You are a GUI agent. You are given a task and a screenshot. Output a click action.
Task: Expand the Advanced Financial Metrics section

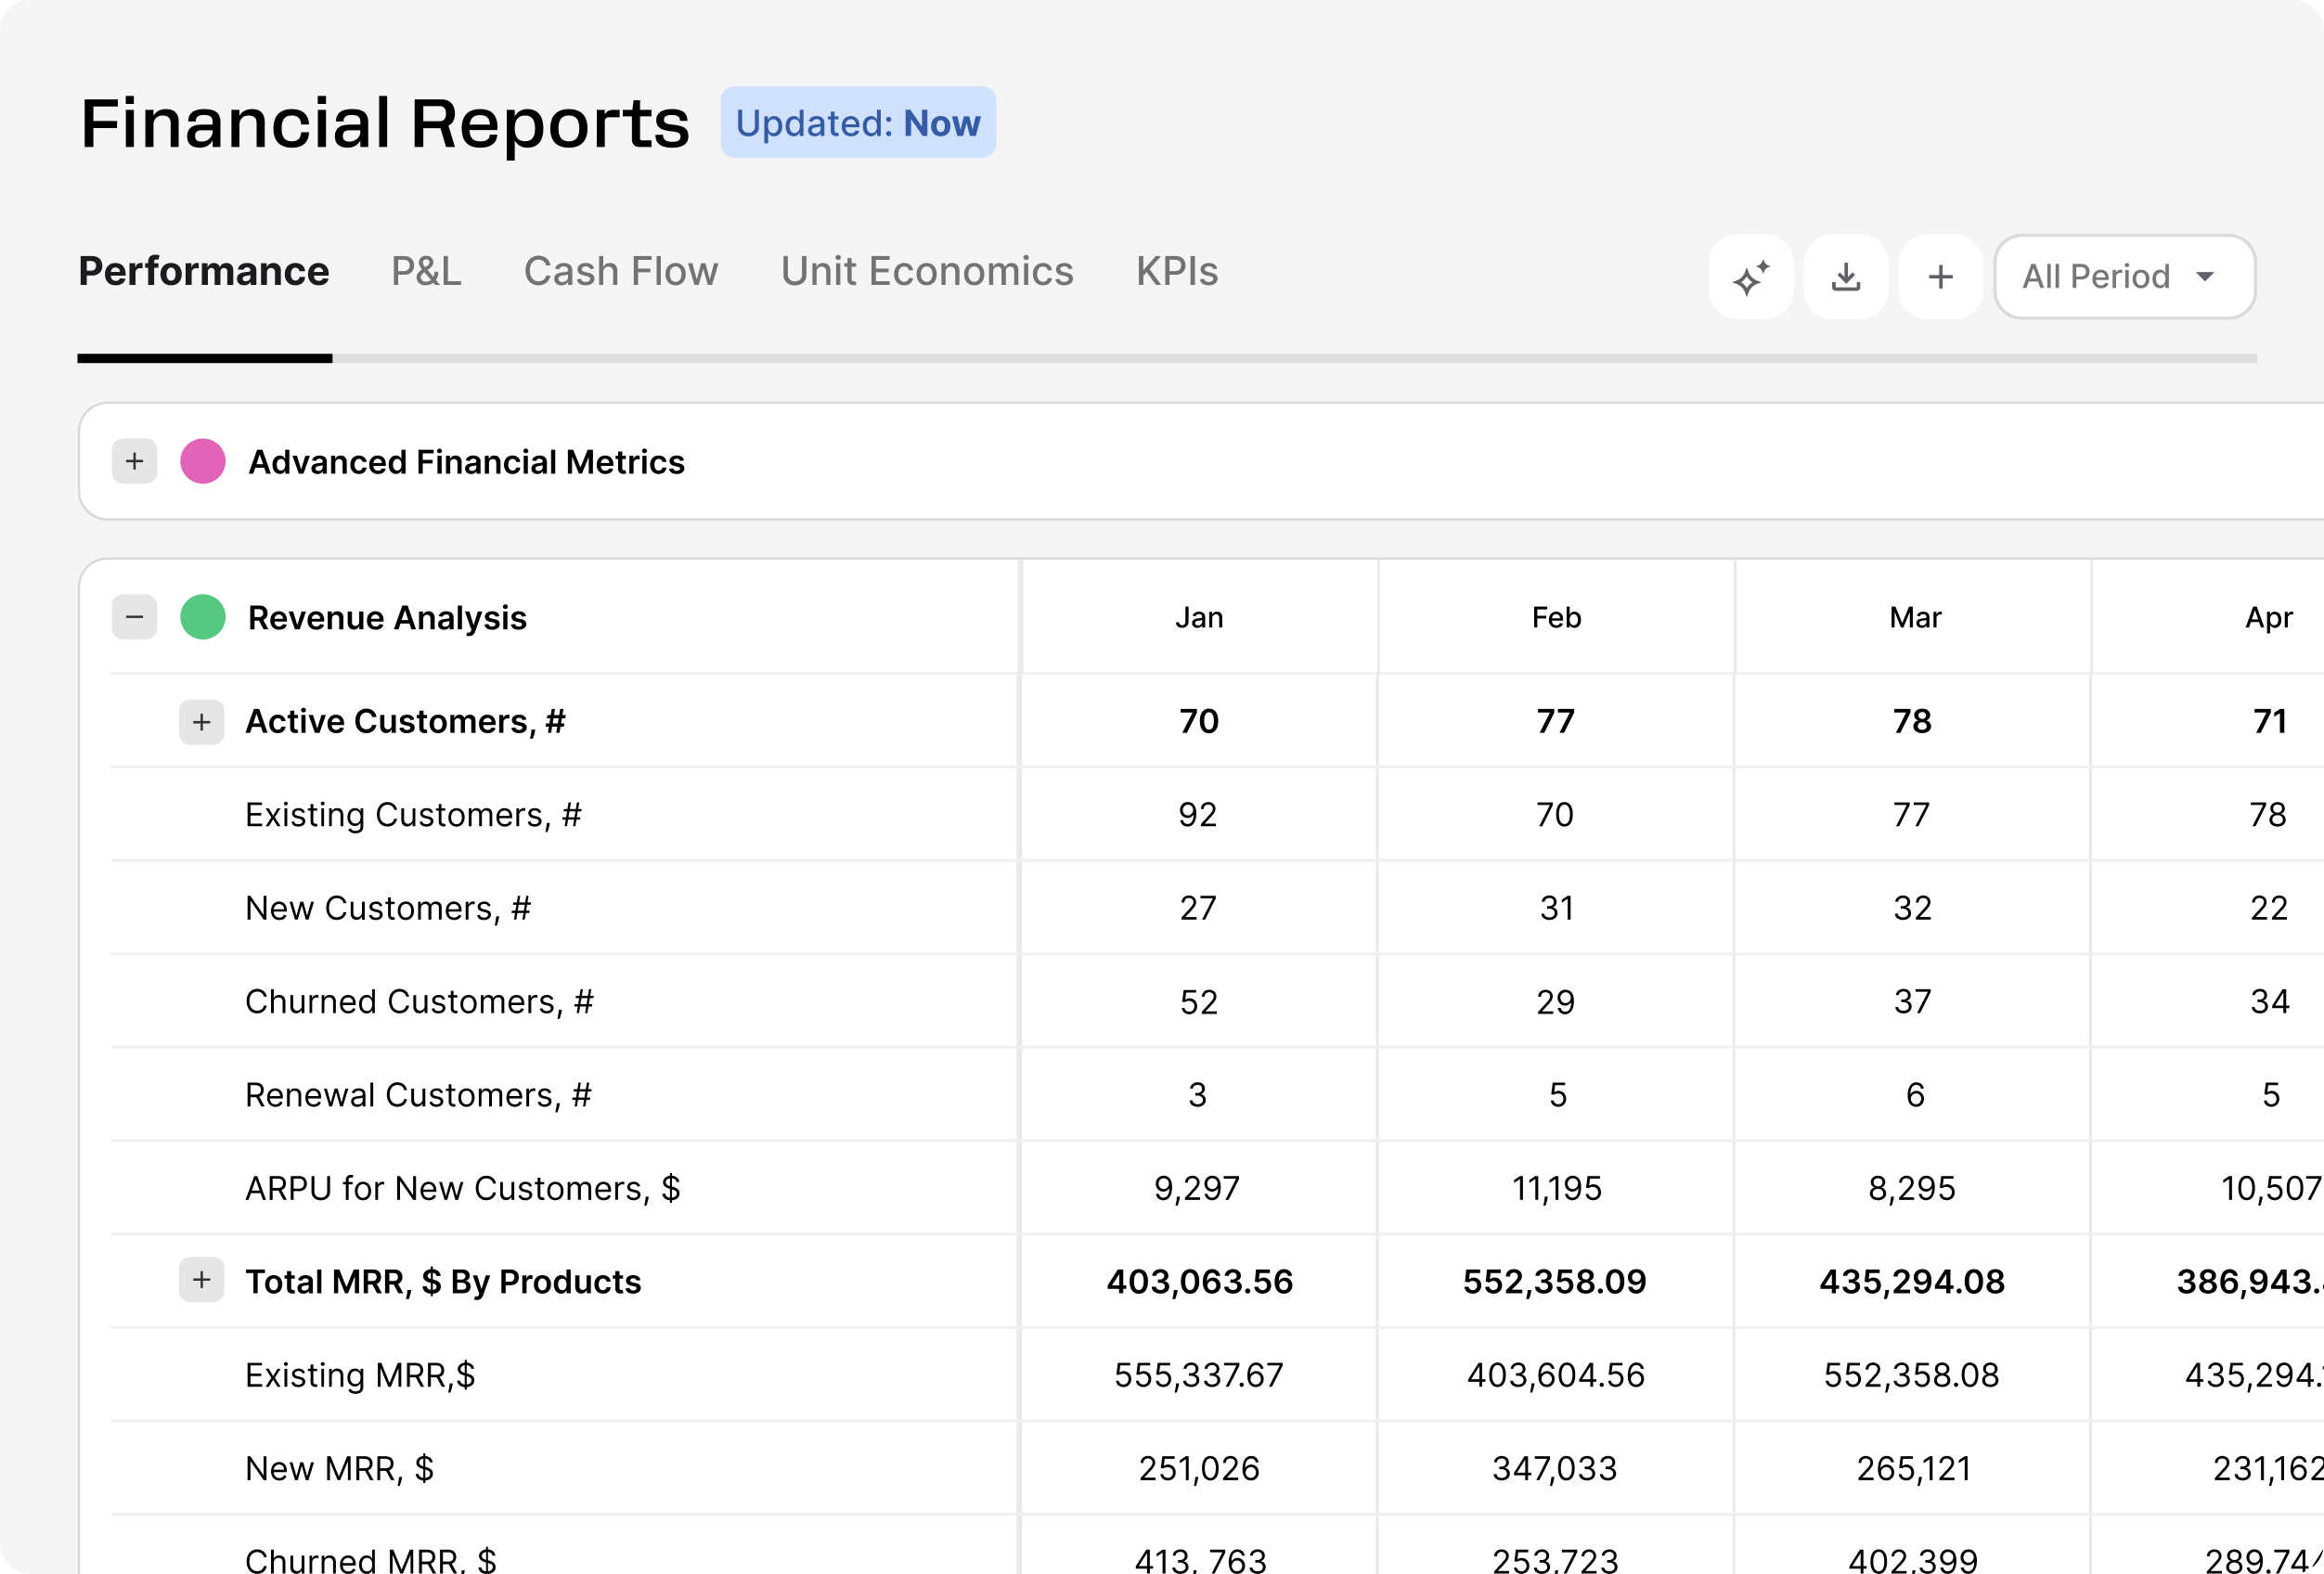point(134,462)
